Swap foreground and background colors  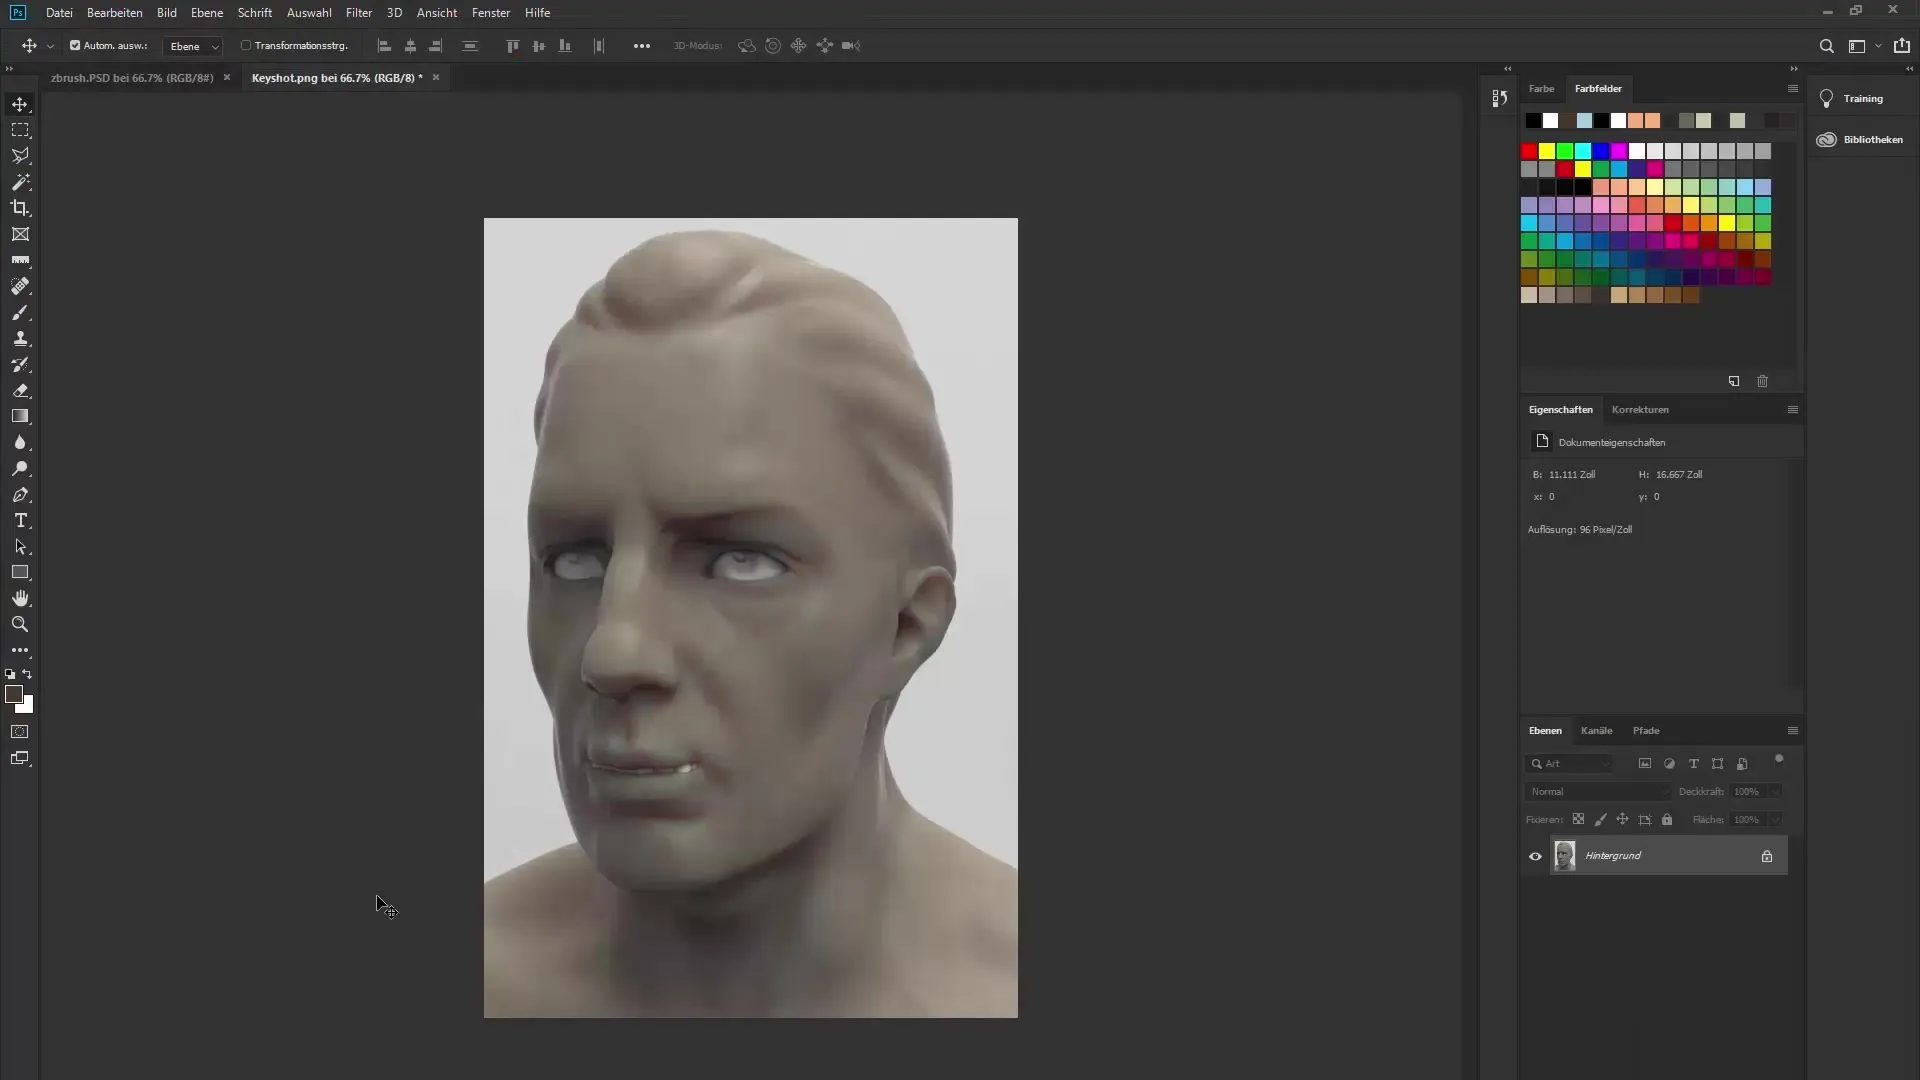click(x=28, y=674)
